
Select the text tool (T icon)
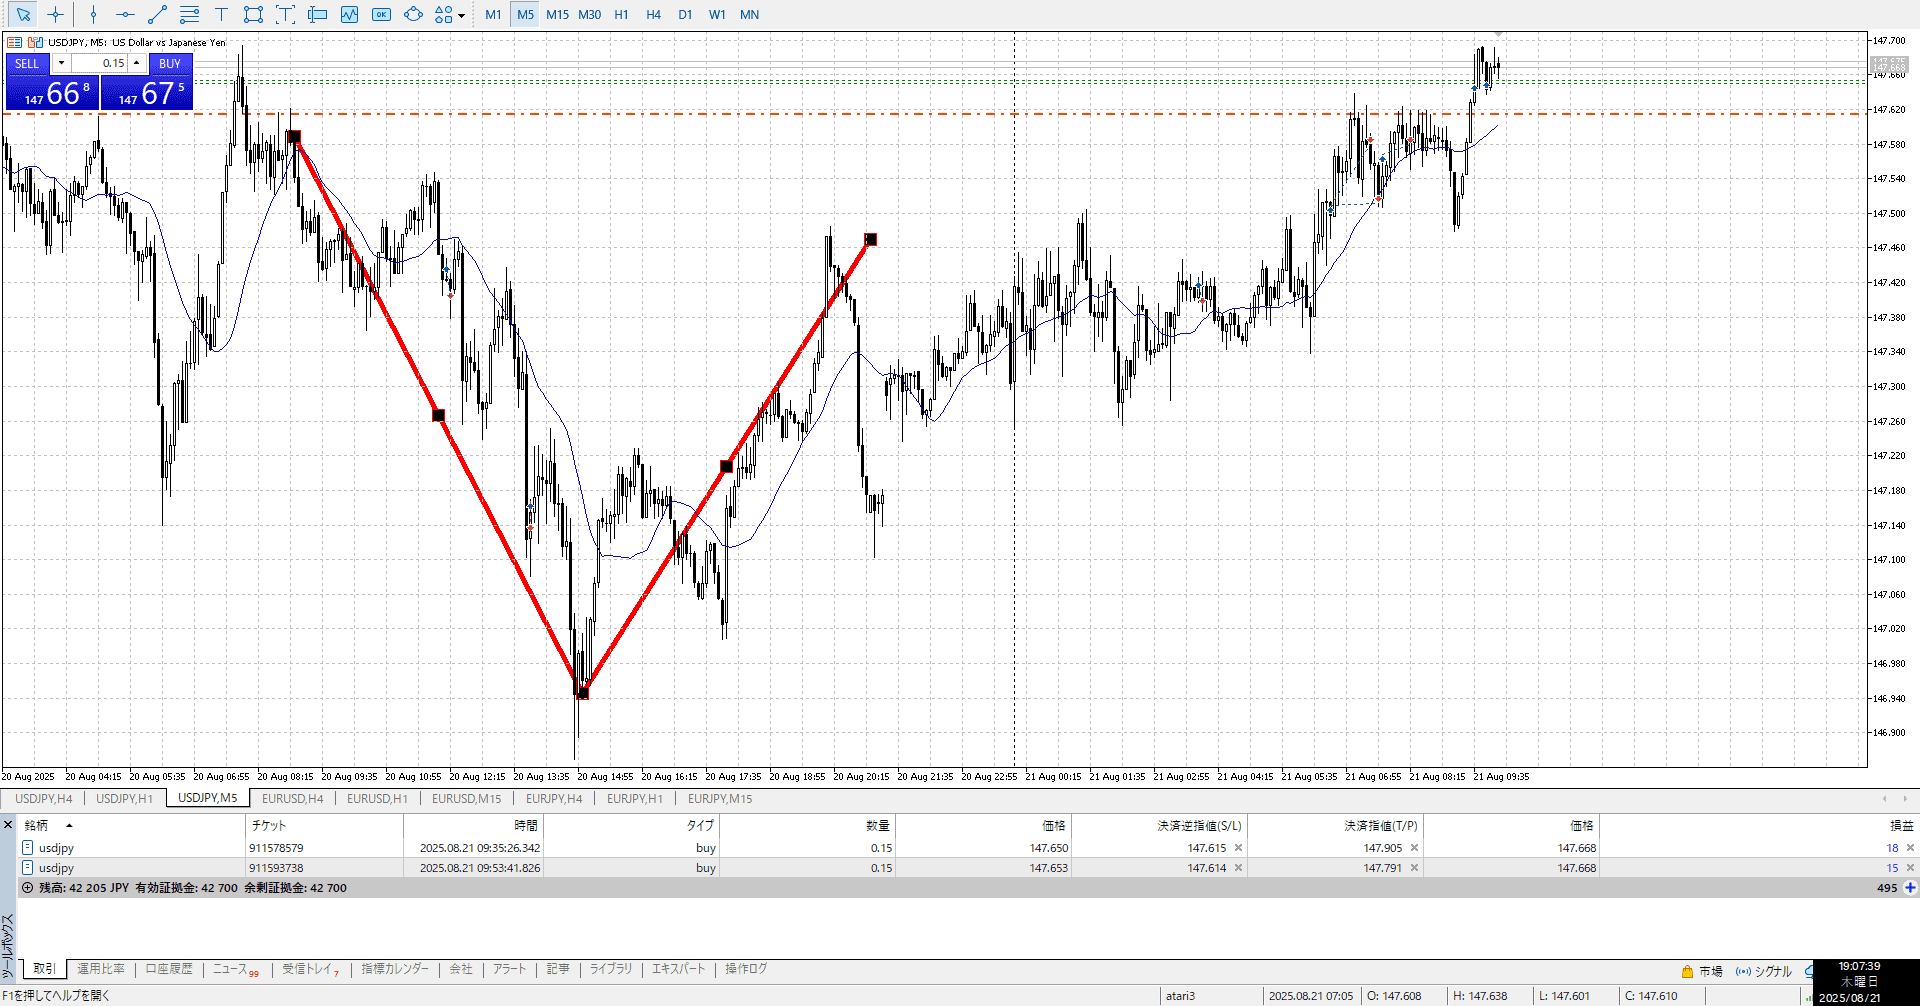[x=221, y=15]
